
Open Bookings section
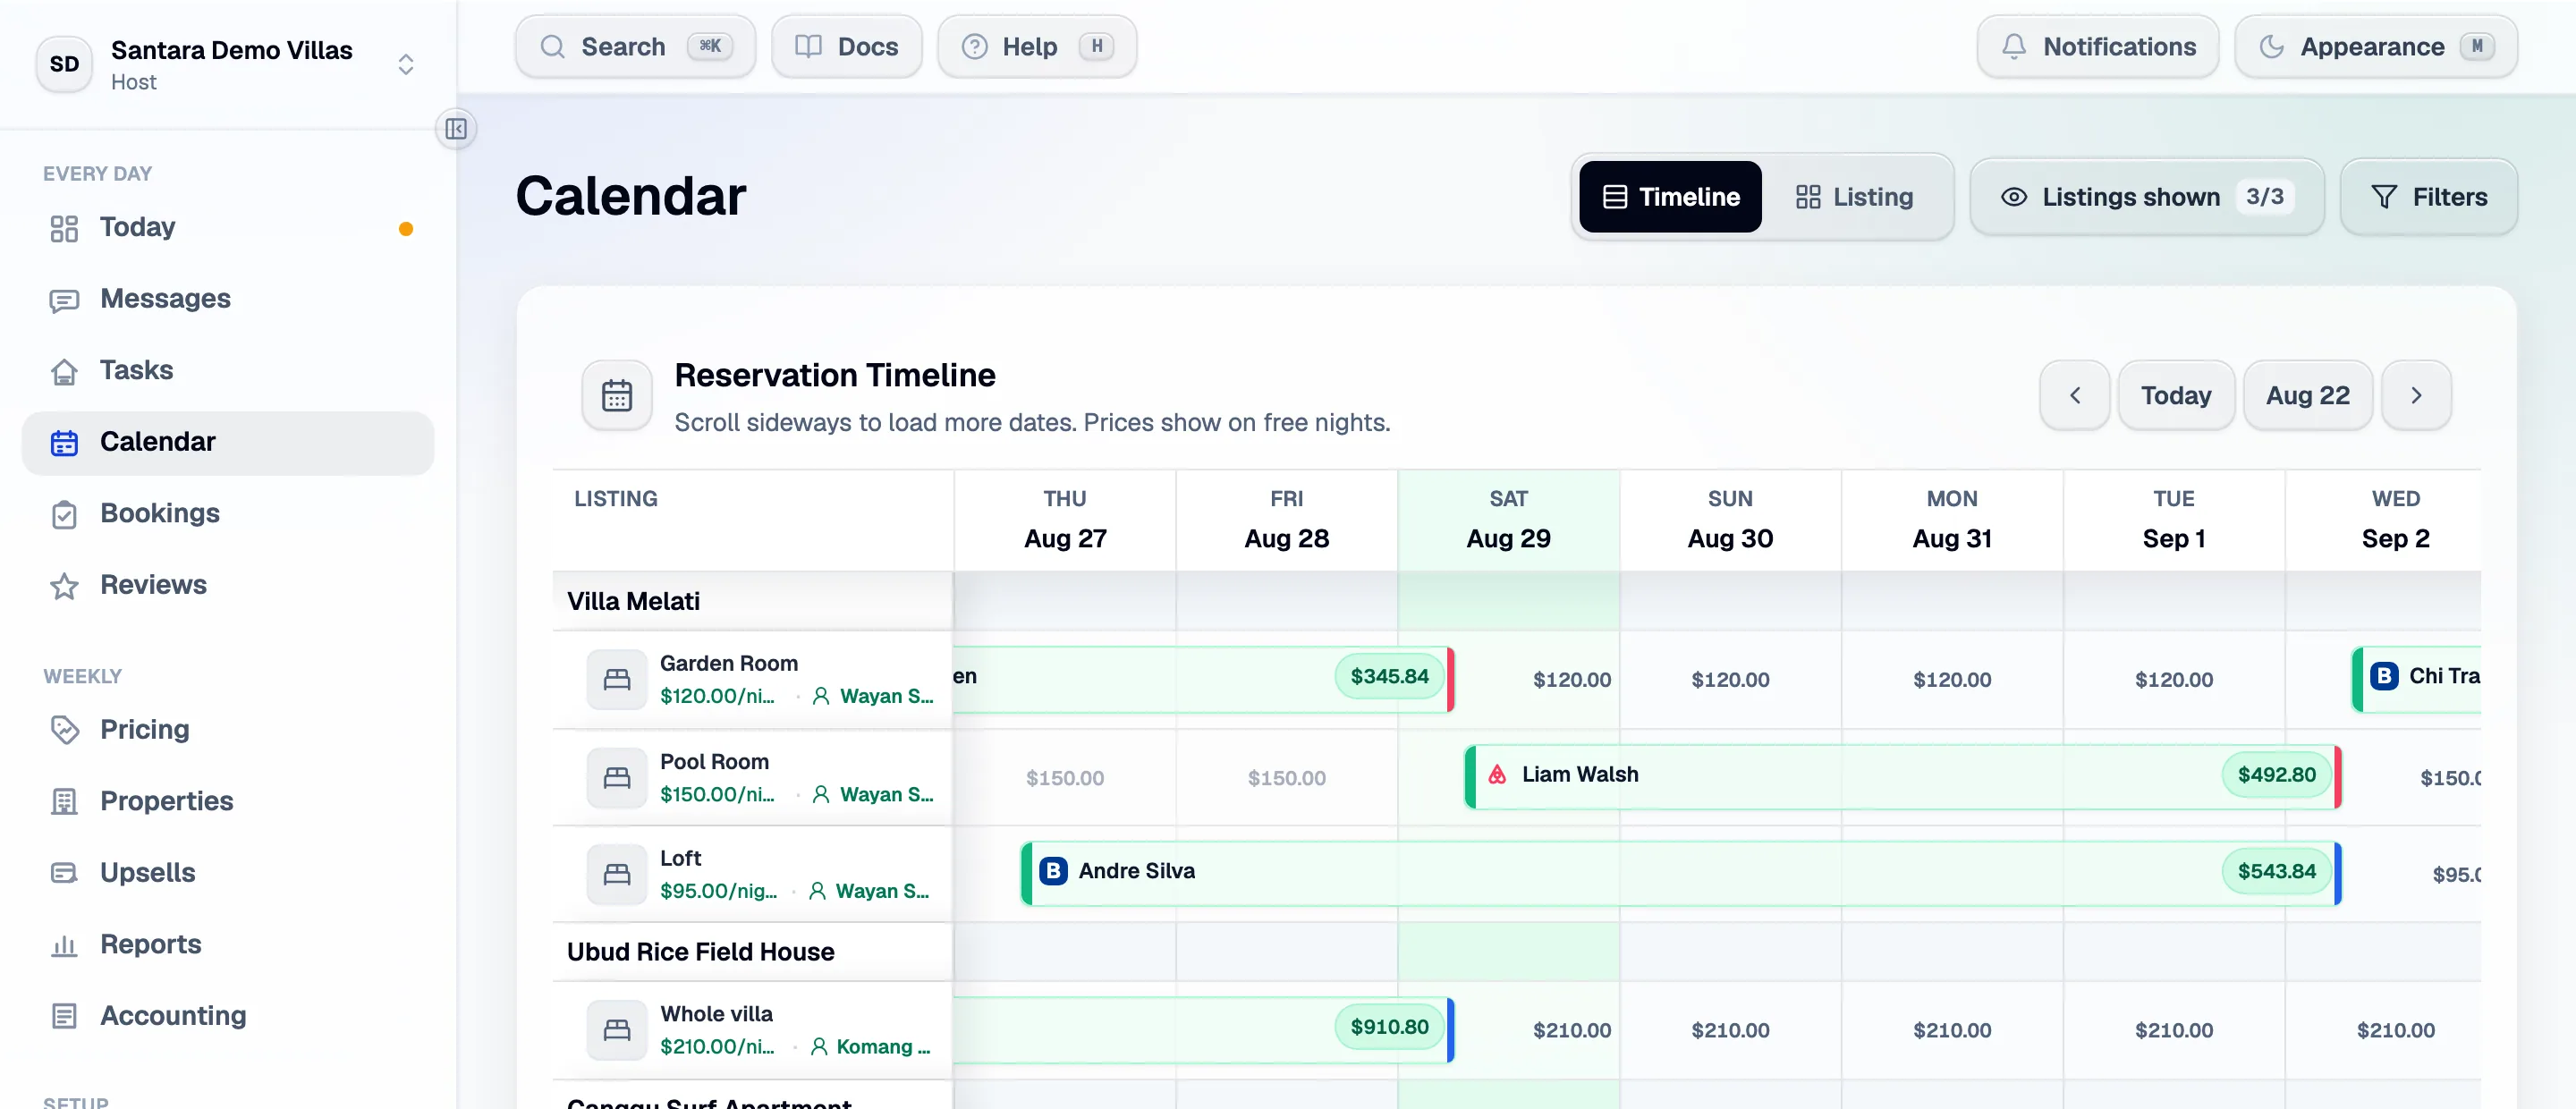click(x=228, y=513)
